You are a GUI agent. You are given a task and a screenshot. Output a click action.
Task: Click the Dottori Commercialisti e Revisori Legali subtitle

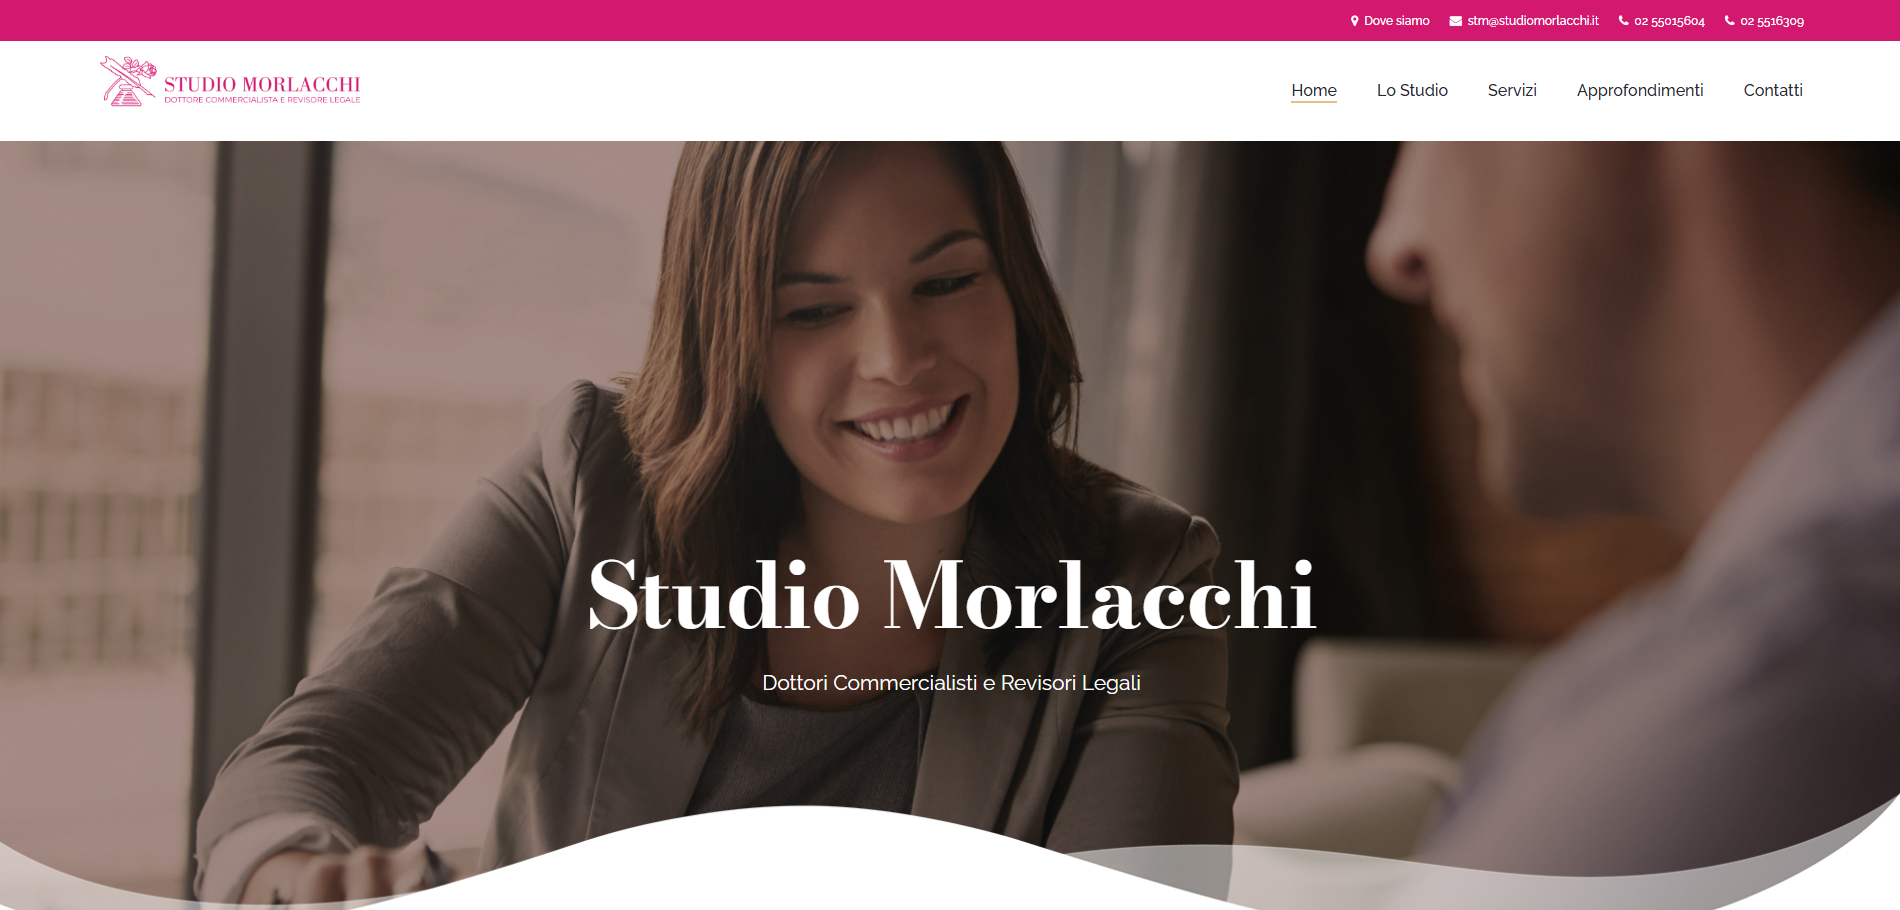pos(951,683)
